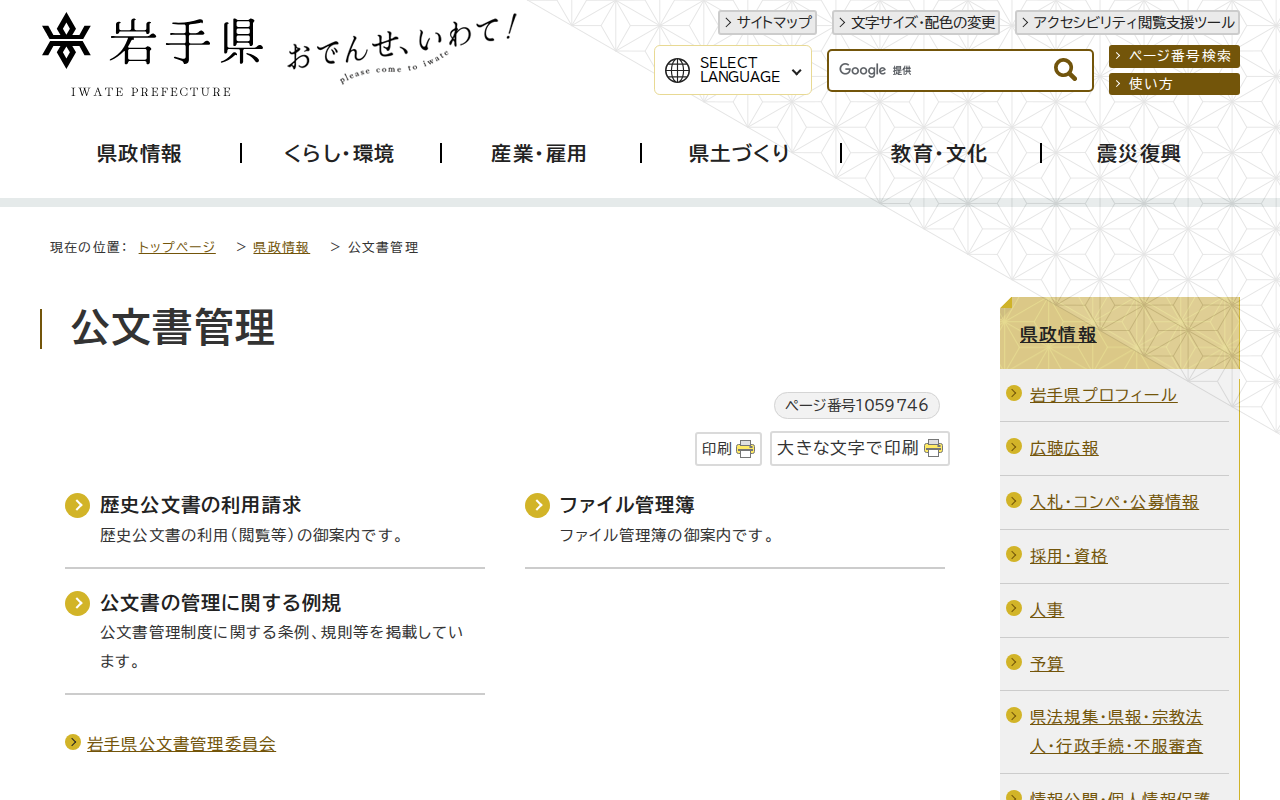Viewport: 1280px width, 800px height.
Task: Open 文字サイズ・配色の変更 settings
Action: point(916,22)
